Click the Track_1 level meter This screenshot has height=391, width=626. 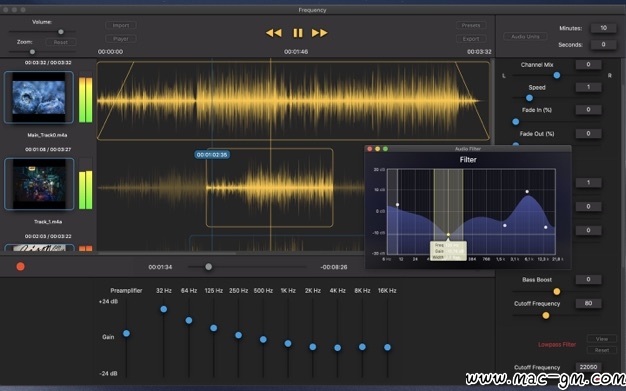(x=85, y=184)
